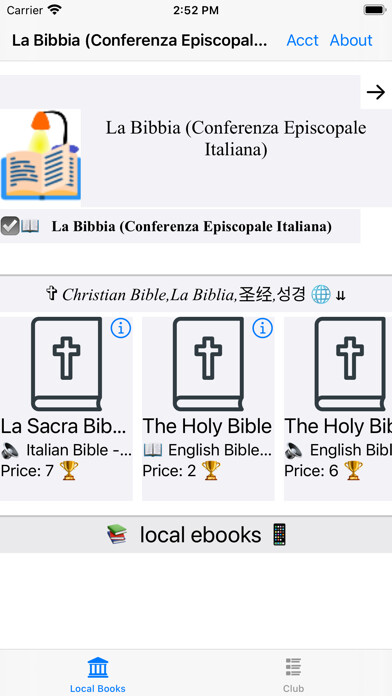Open La Sacra Bibbia book cover

click(x=66, y=364)
